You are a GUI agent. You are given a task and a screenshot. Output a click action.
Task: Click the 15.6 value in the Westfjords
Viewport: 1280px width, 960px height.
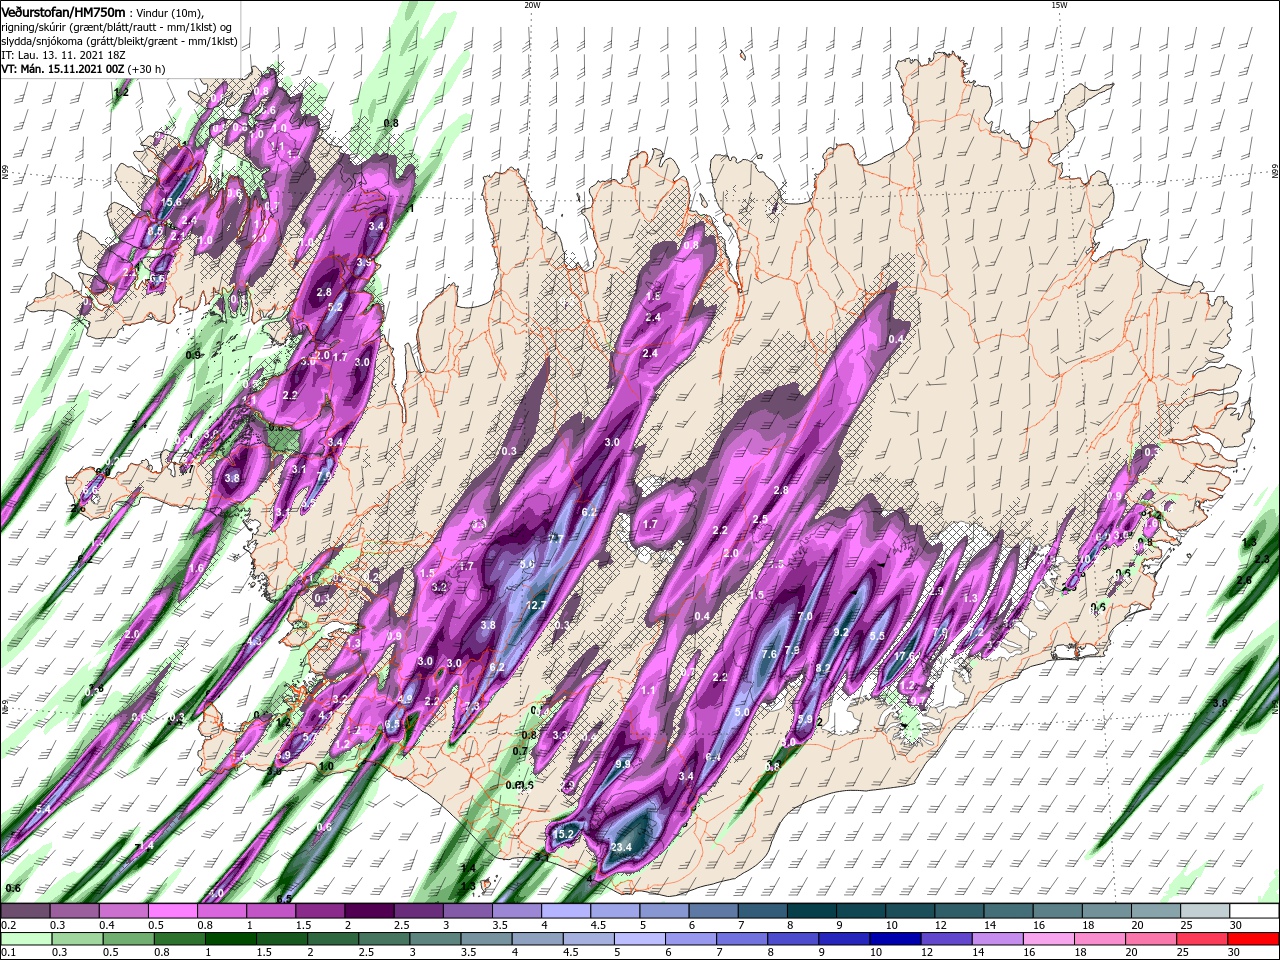(171, 202)
